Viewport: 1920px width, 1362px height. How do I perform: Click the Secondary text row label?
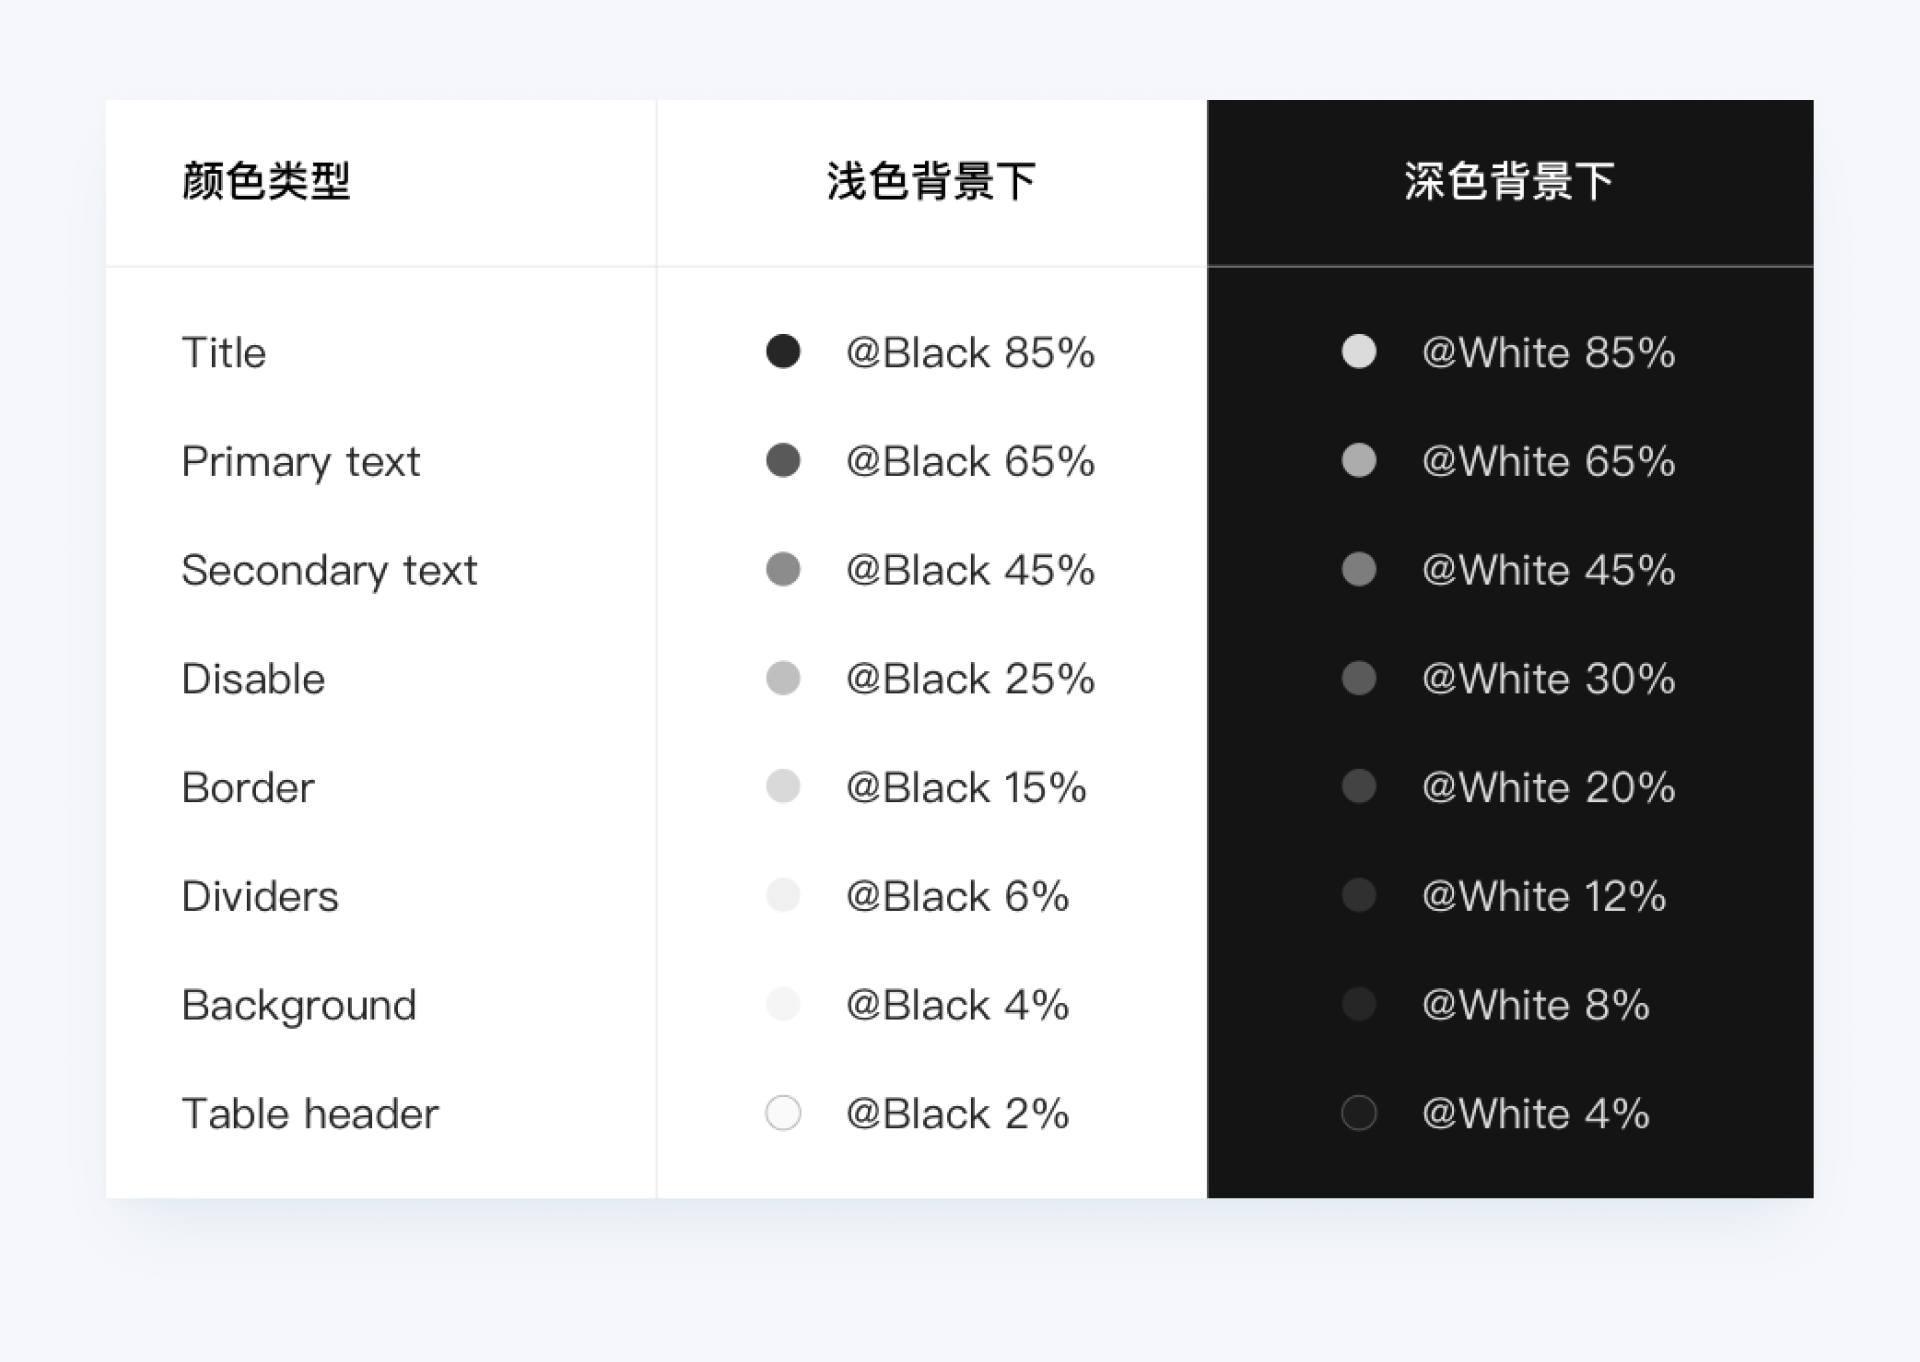point(329,571)
